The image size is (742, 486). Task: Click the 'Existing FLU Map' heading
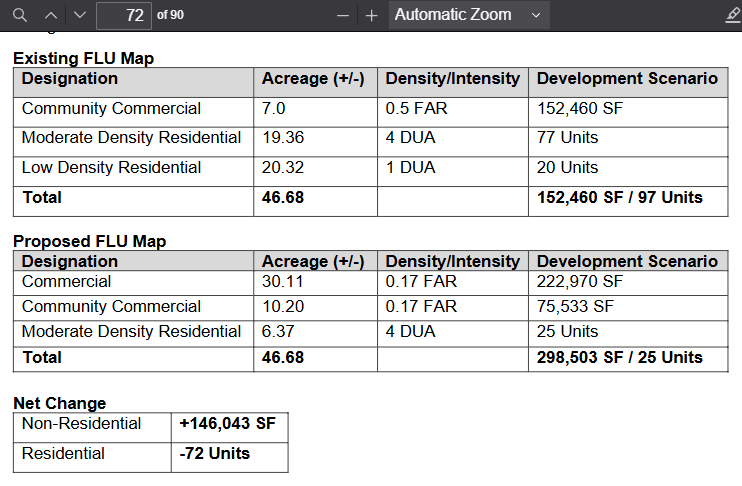pyautogui.click(x=84, y=58)
